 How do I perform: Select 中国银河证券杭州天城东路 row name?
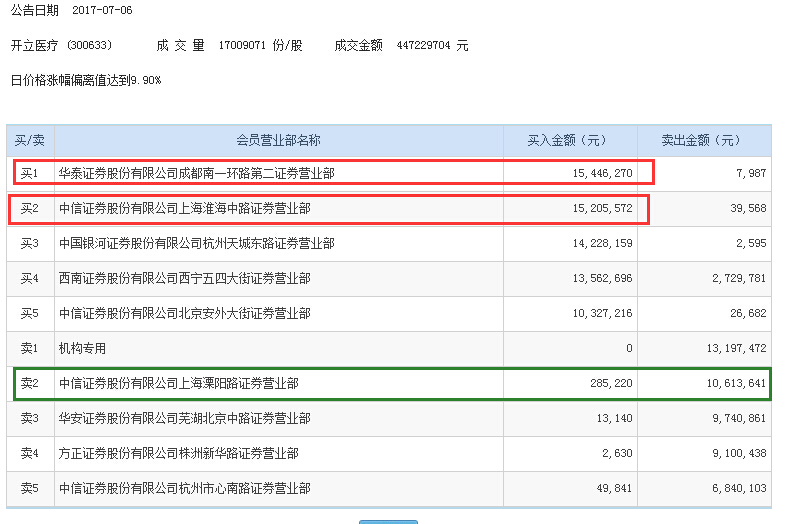click(196, 244)
